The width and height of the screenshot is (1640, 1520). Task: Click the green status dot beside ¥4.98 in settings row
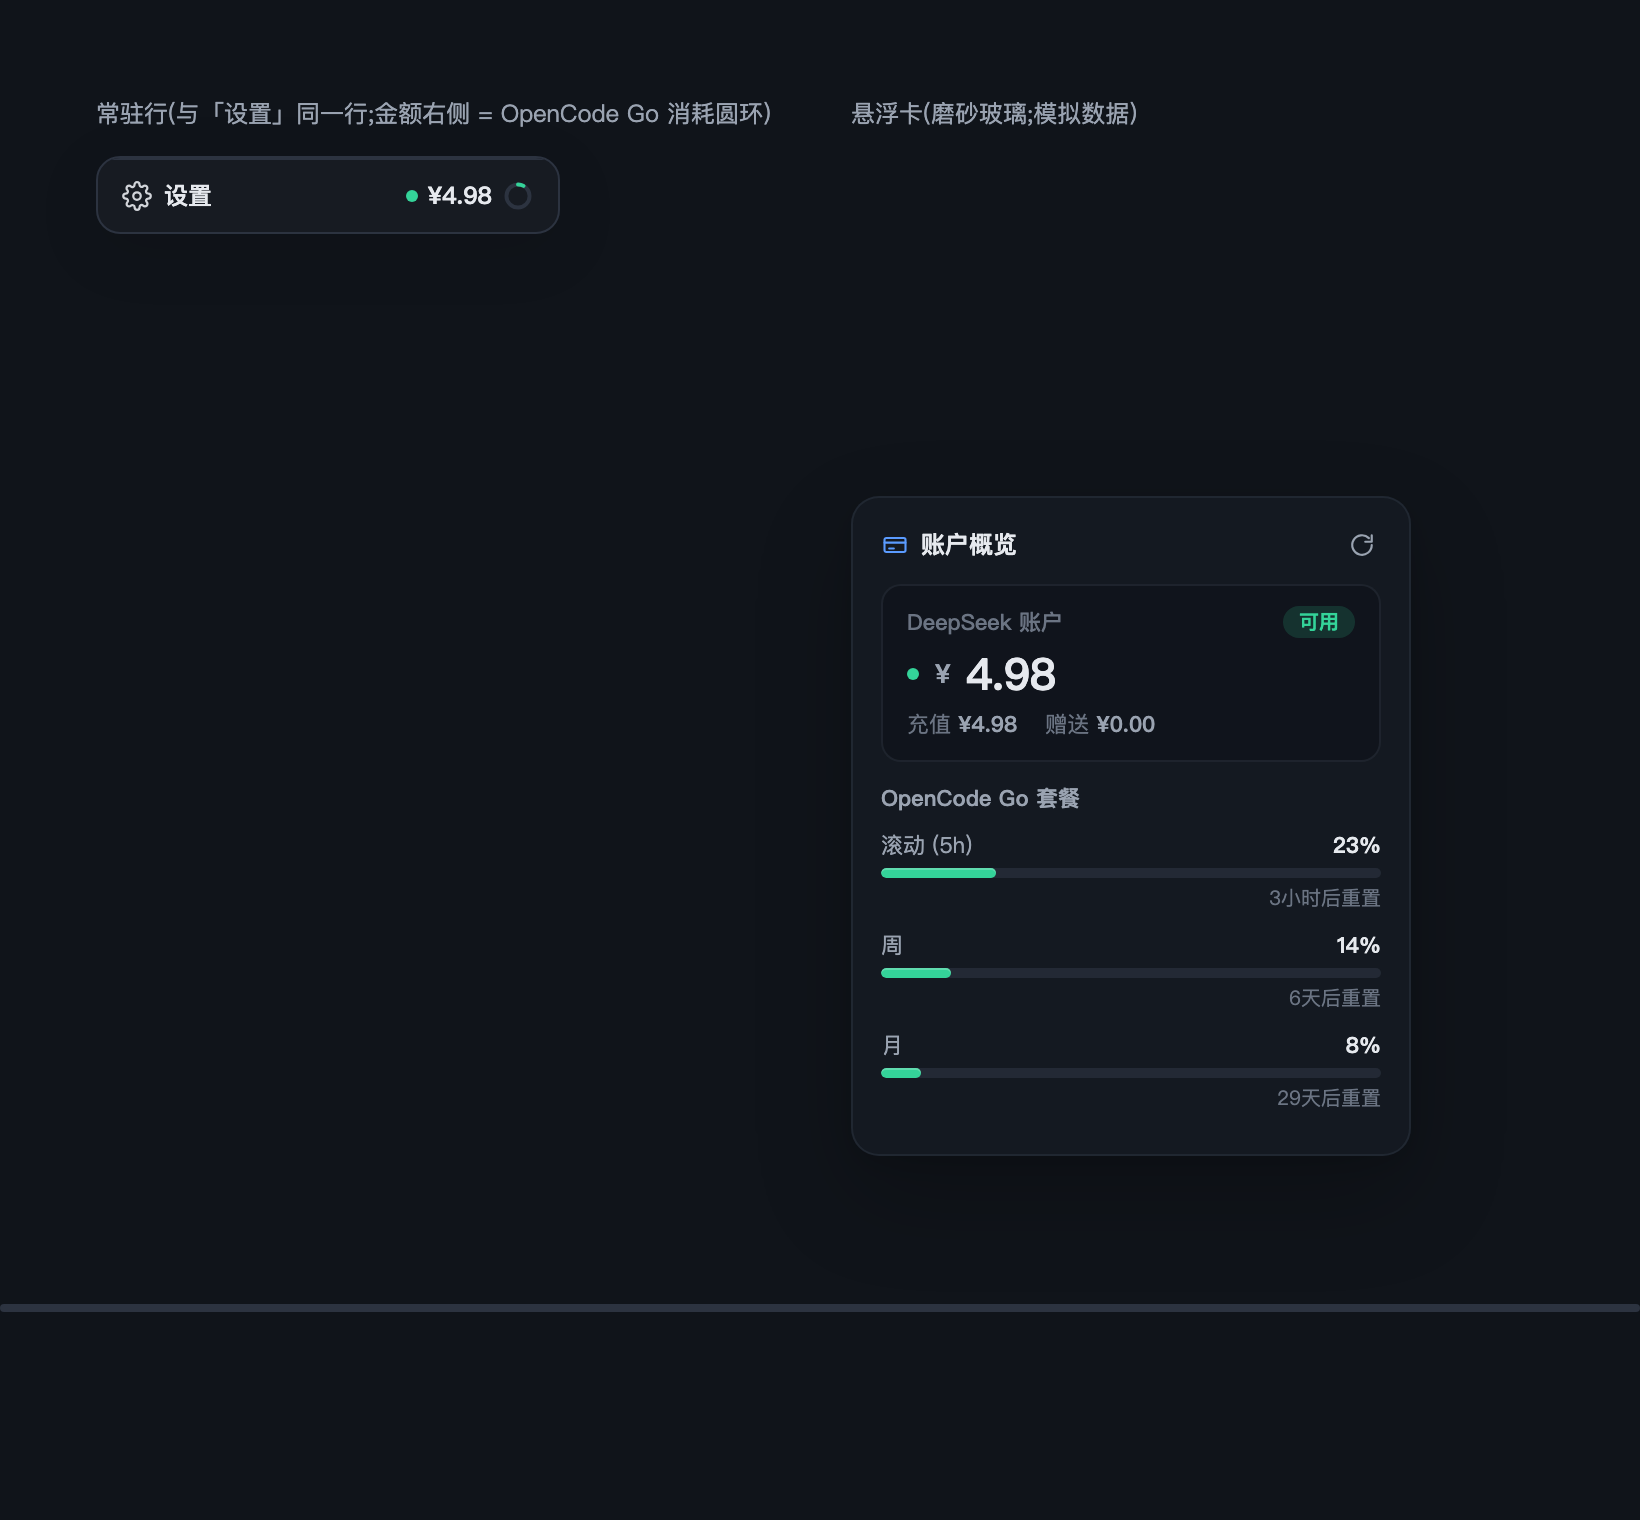tap(411, 196)
